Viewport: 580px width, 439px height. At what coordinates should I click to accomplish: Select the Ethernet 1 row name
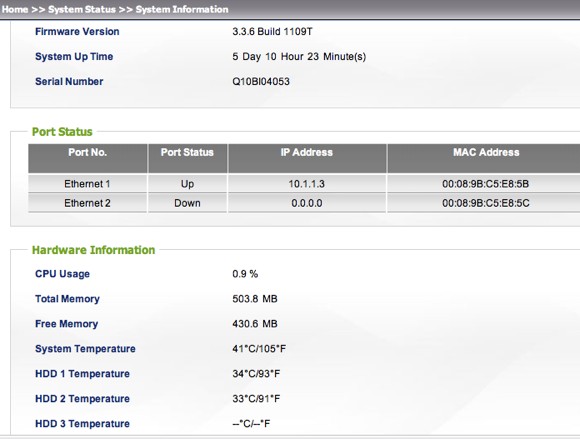coord(87,184)
